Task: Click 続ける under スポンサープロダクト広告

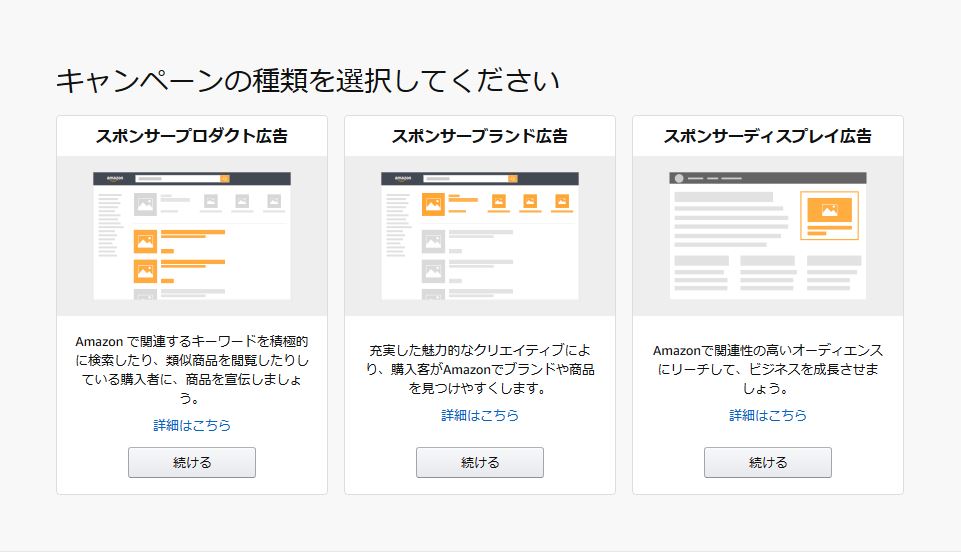Action: [x=192, y=462]
